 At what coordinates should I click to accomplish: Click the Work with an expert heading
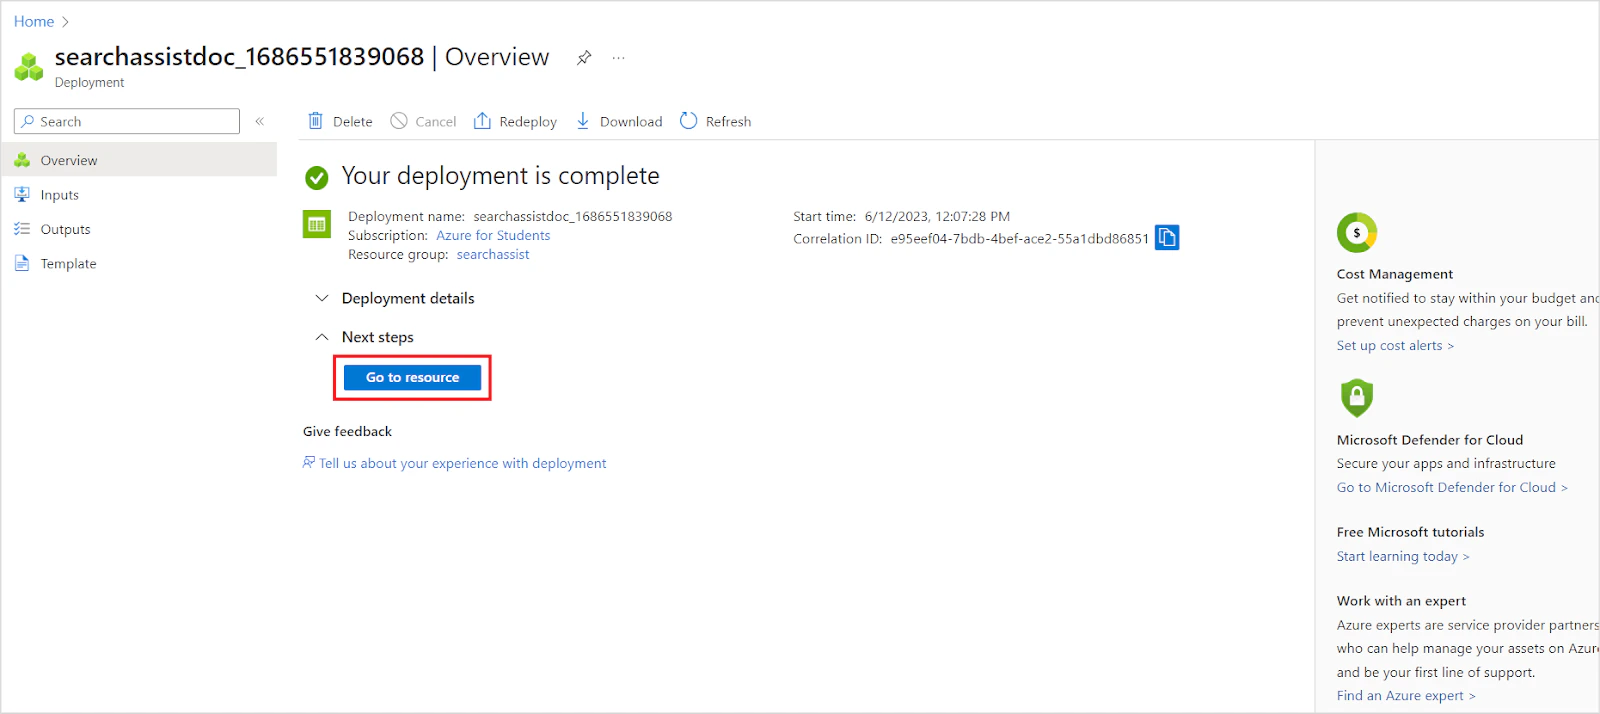tap(1401, 601)
